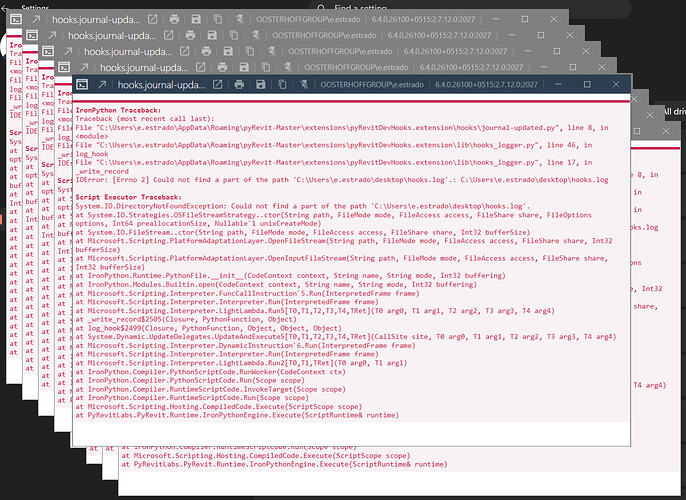Click version 6.4.0.26100+0515:2.7.12.0:2027 in front window

pos(486,84)
